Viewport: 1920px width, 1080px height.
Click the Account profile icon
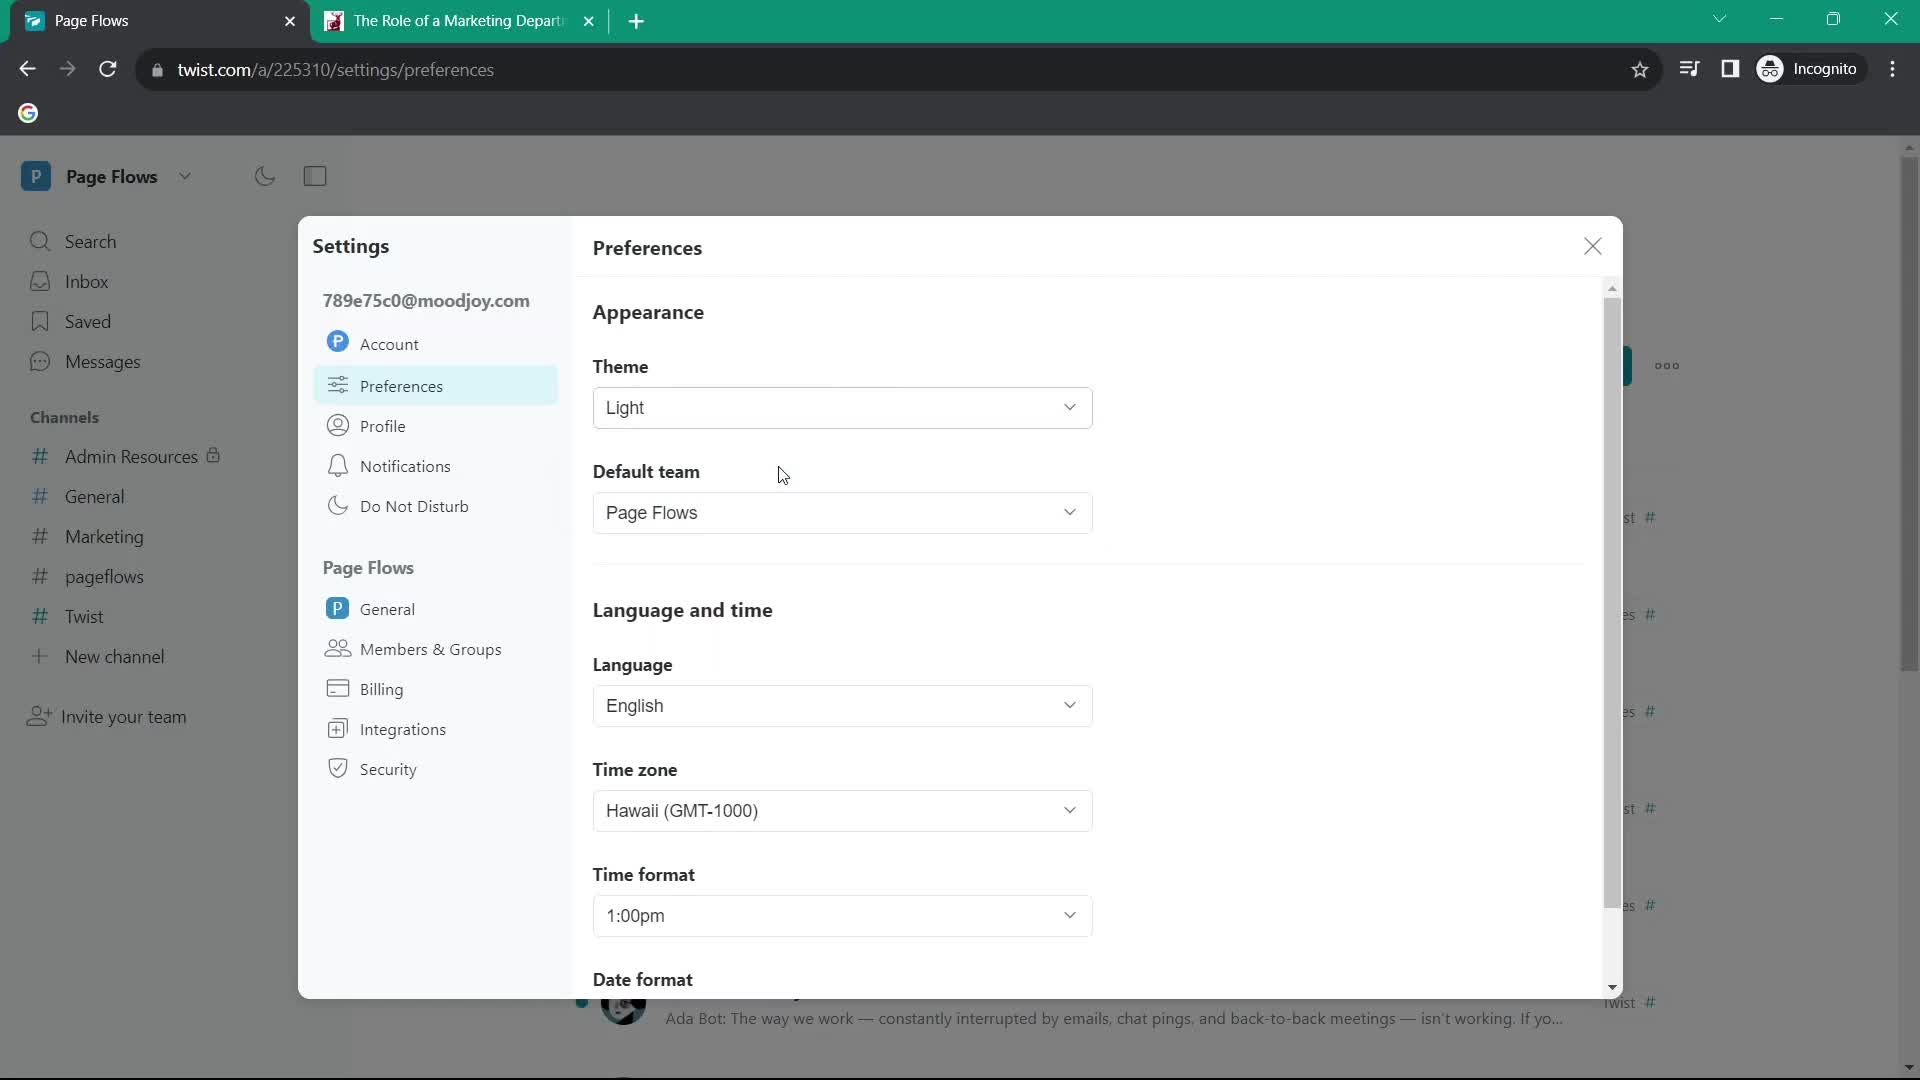point(338,342)
